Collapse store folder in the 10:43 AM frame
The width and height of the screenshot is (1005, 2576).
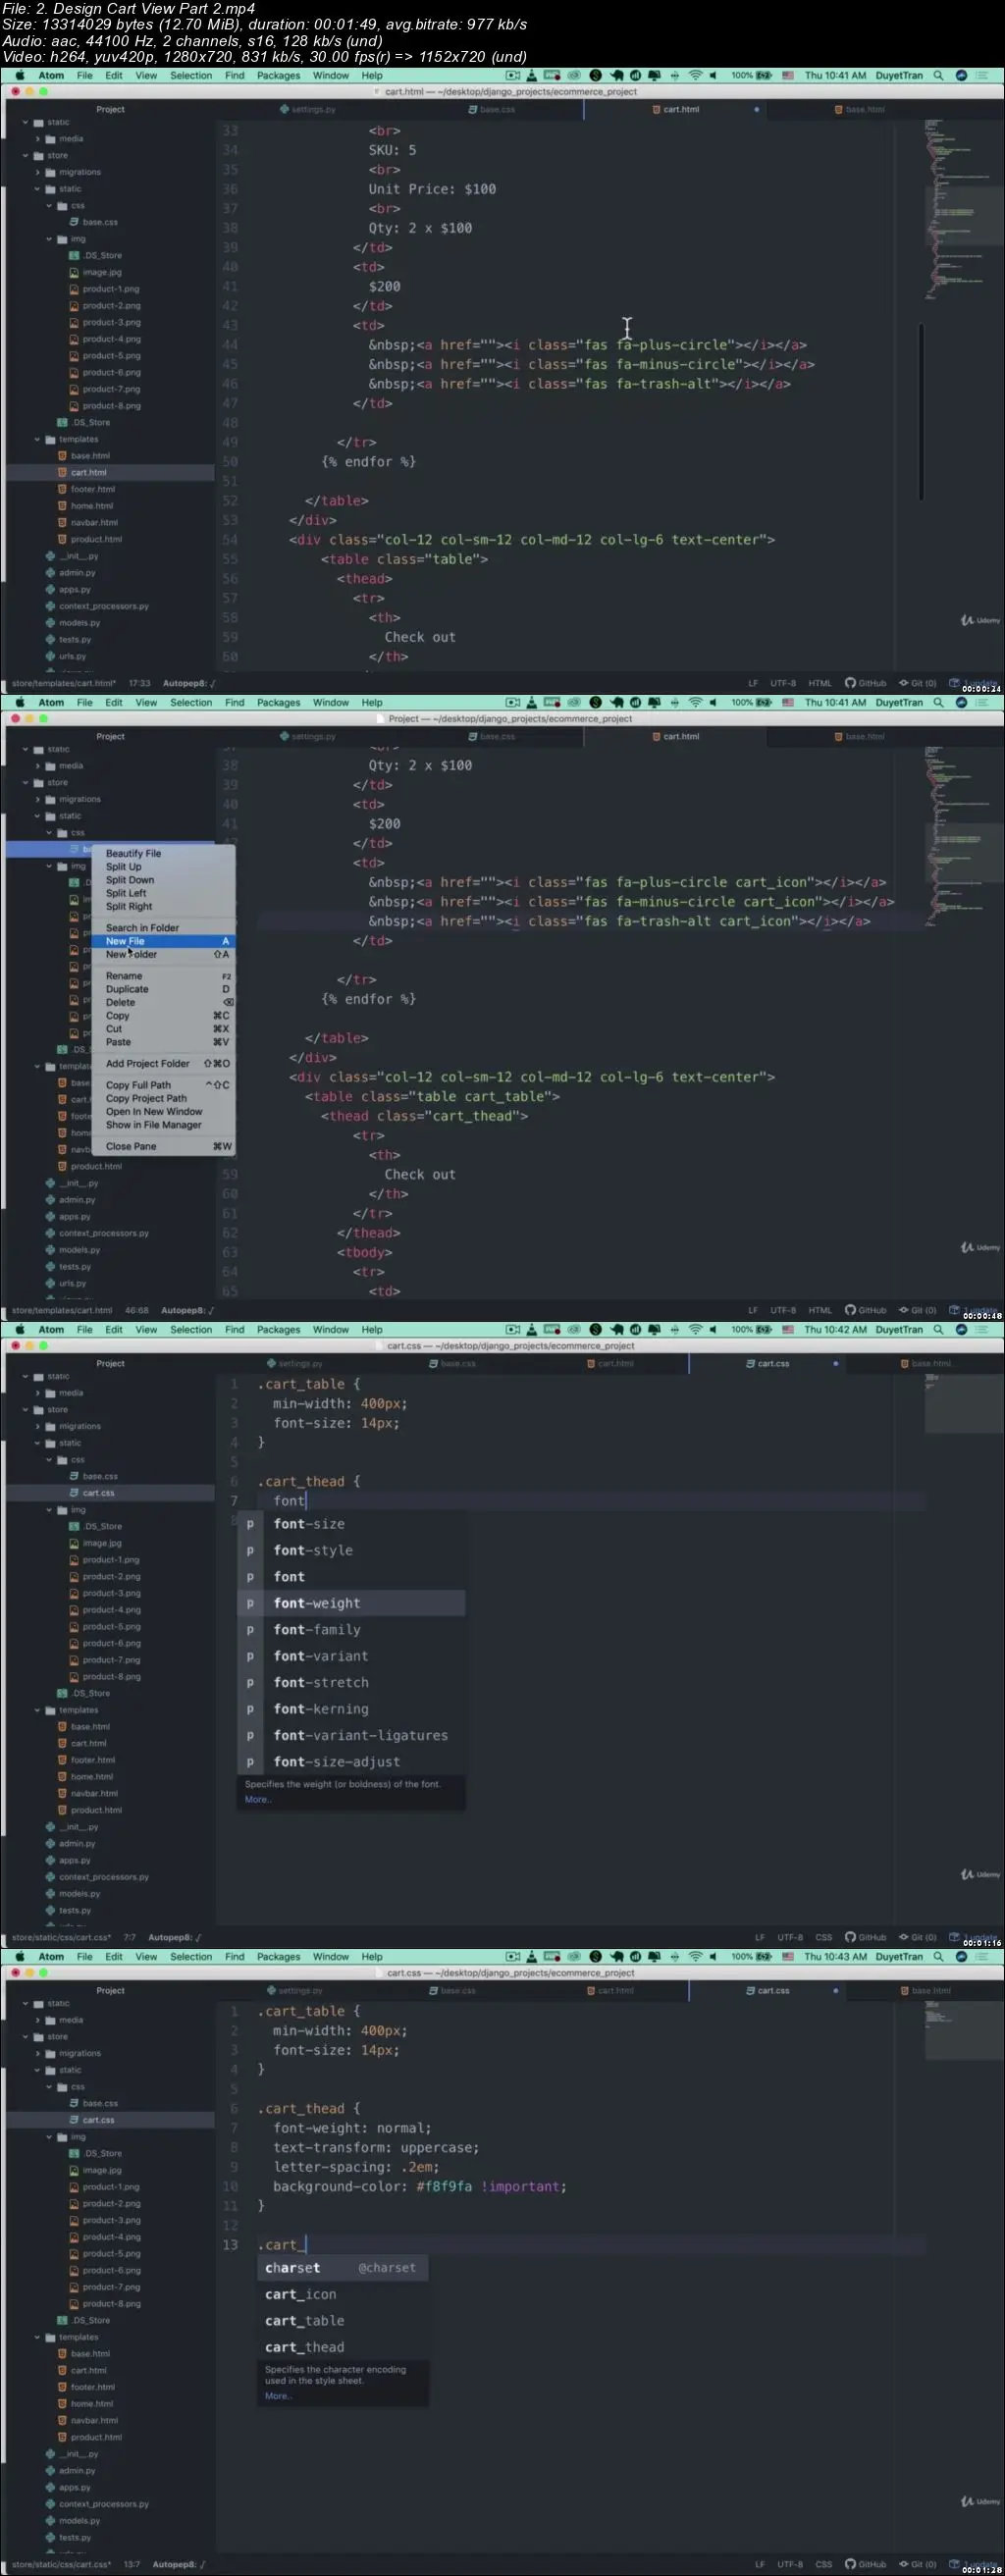[x=25, y=2036]
